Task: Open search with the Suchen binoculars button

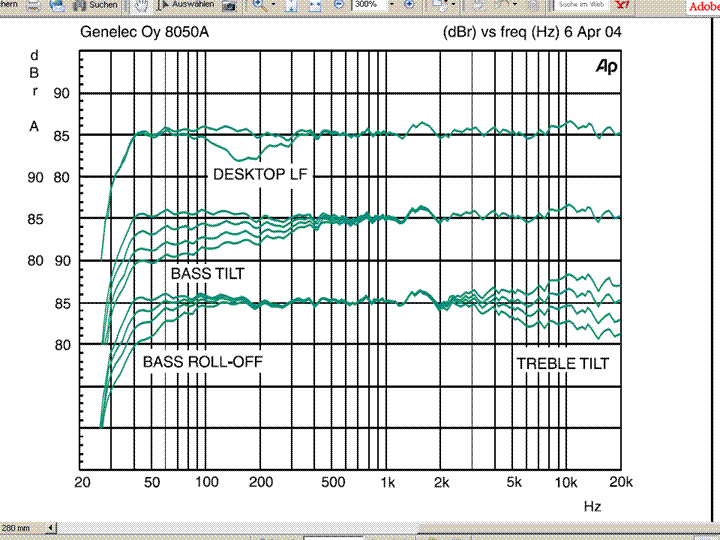Action: (x=95, y=5)
